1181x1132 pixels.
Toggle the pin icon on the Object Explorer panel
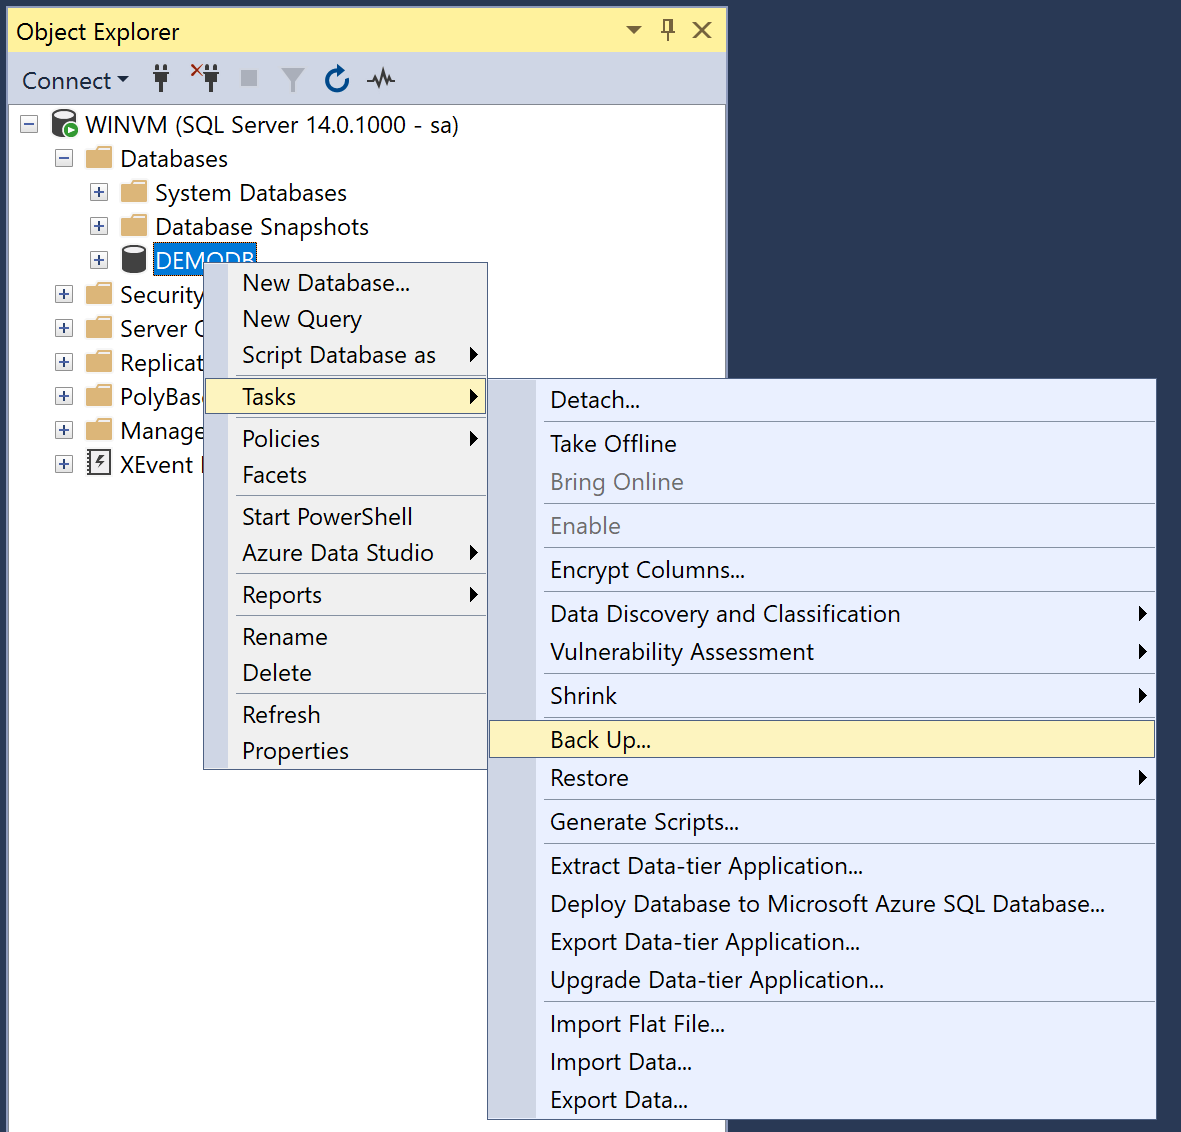[x=667, y=30]
